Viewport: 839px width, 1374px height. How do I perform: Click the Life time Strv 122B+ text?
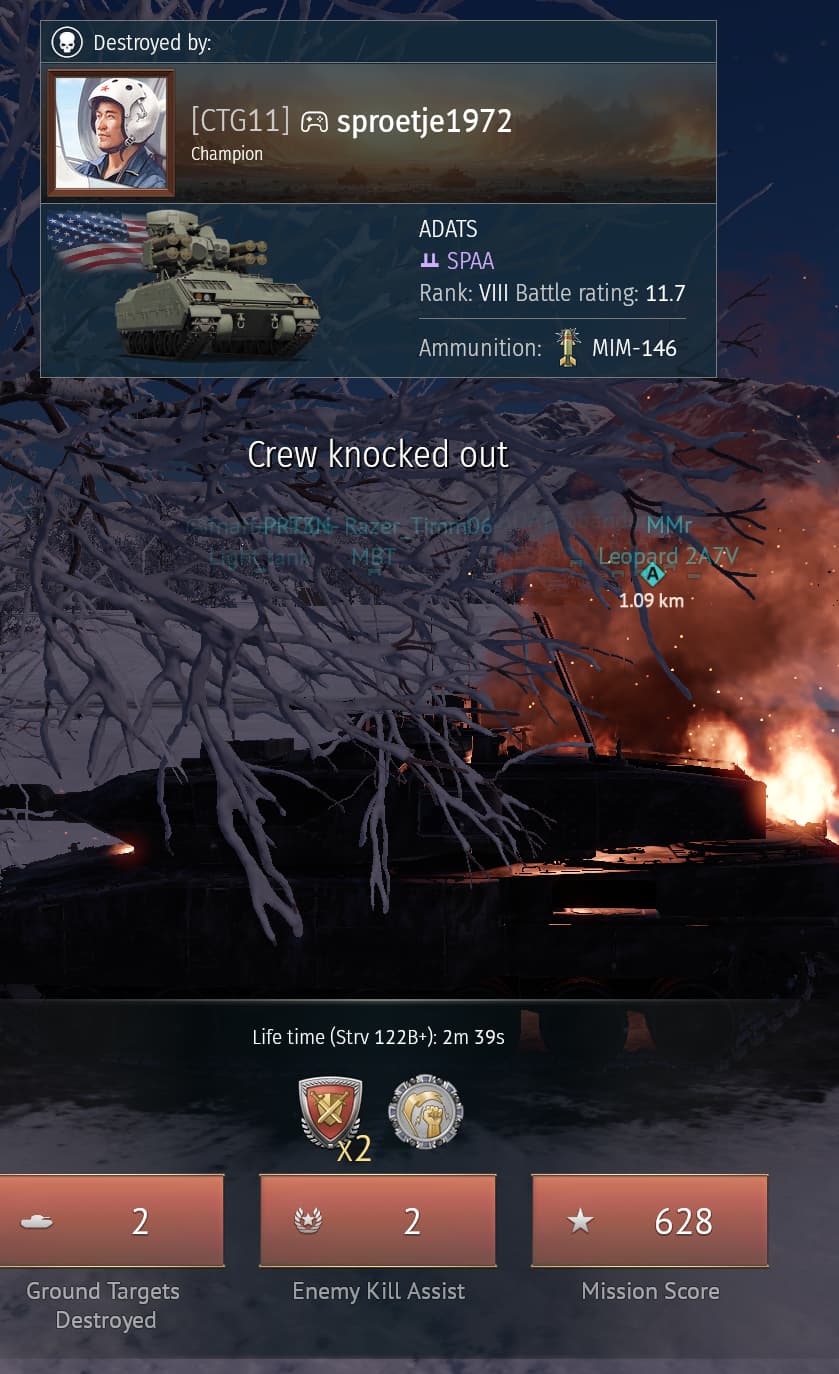378,1037
